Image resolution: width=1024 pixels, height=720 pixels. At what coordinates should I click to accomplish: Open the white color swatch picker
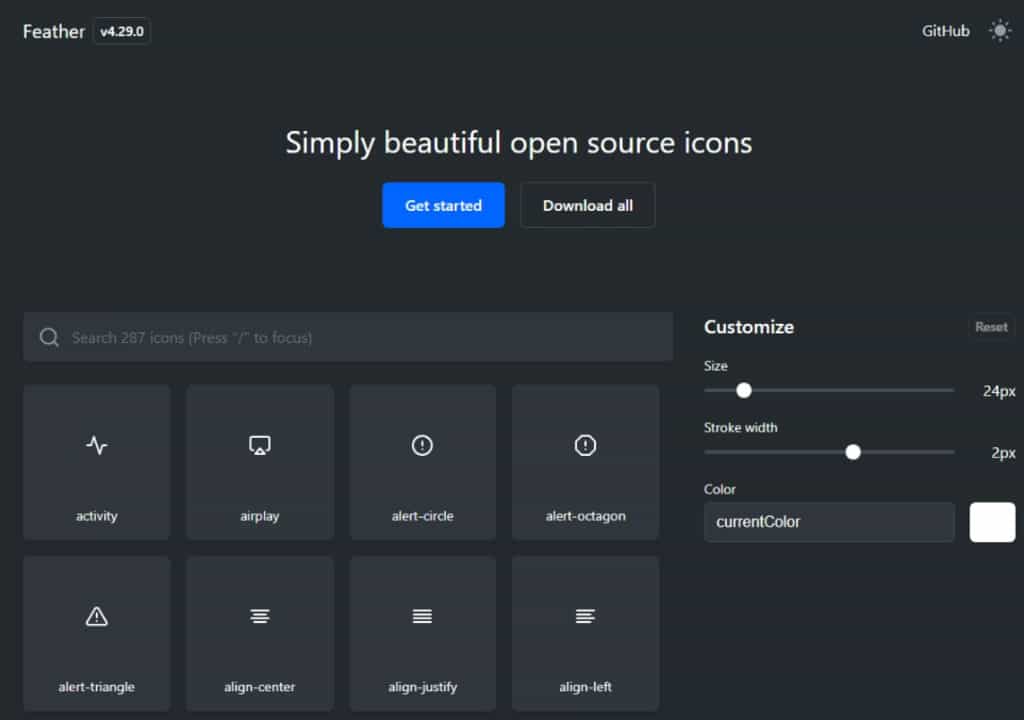click(x=992, y=522)
